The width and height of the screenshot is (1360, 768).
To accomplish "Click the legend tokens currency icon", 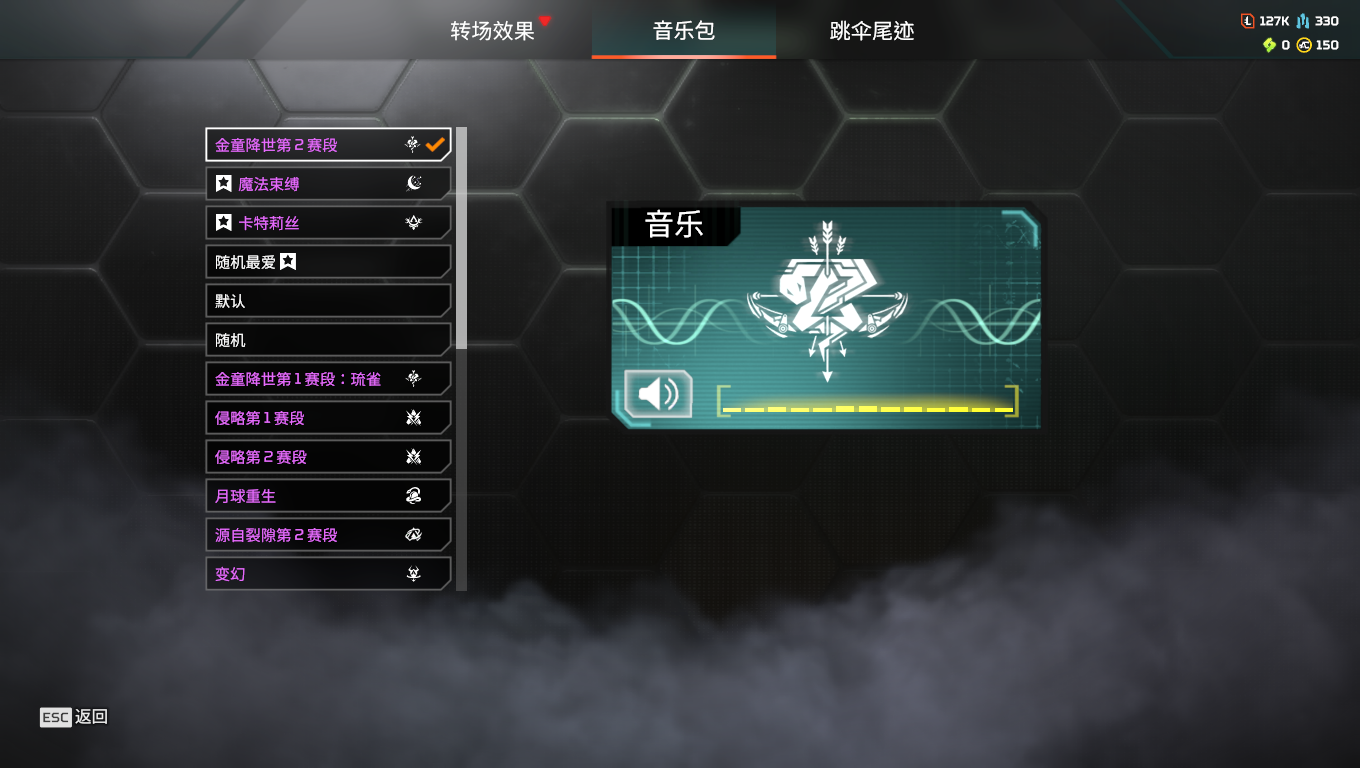I will [x=1248, y=21].
